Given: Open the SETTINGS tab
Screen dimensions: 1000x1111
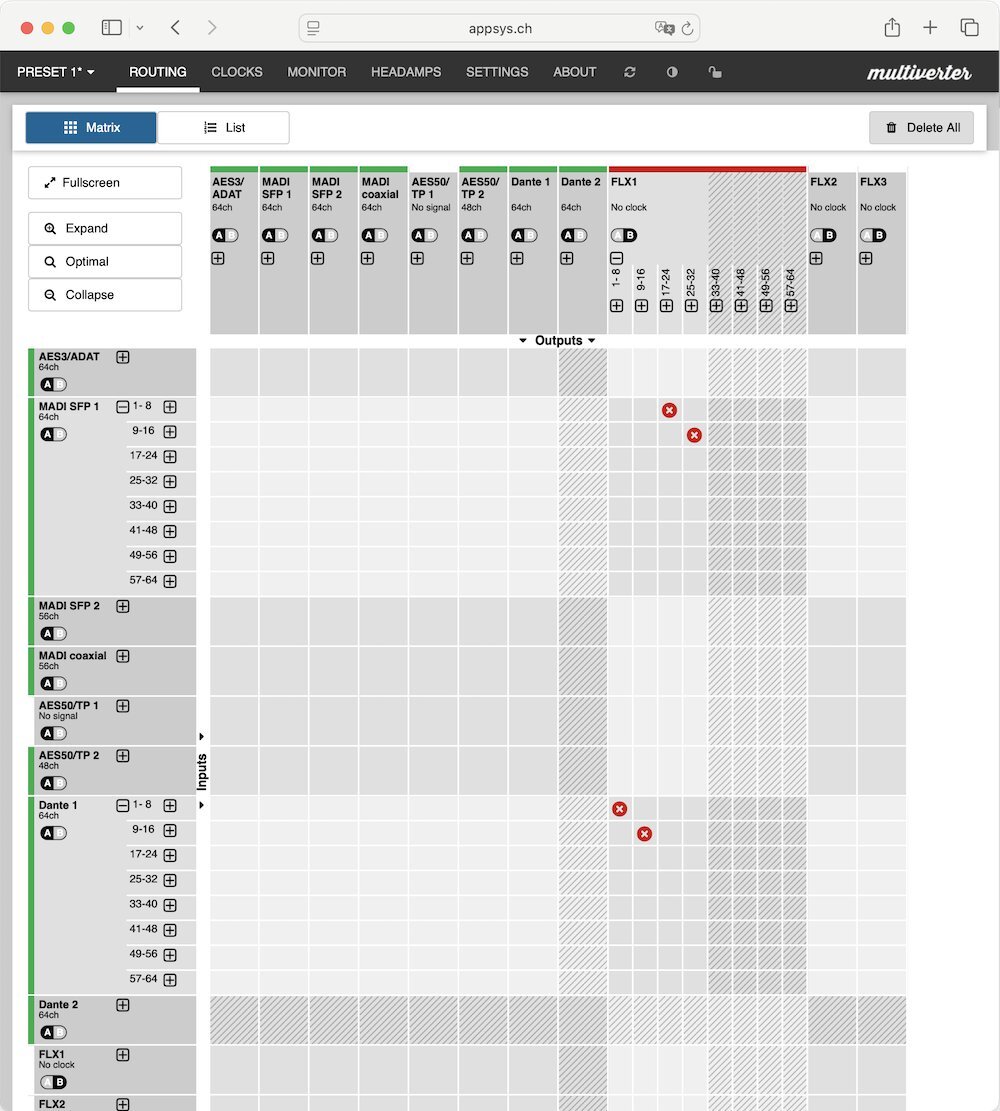Looking at the screenshot, I should tap(497, 72).
